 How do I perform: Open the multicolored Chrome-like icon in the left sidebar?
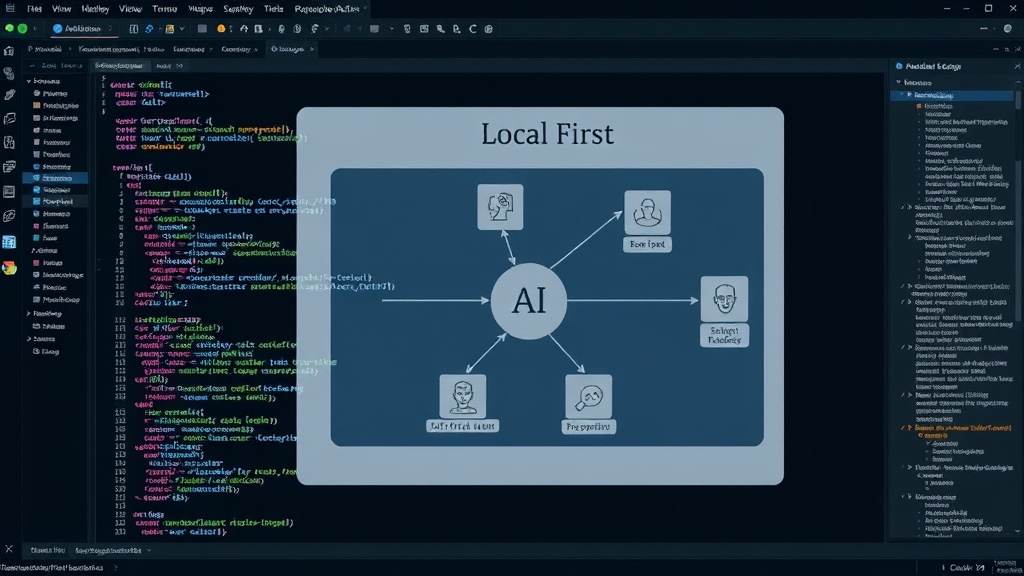click(9, 268)
